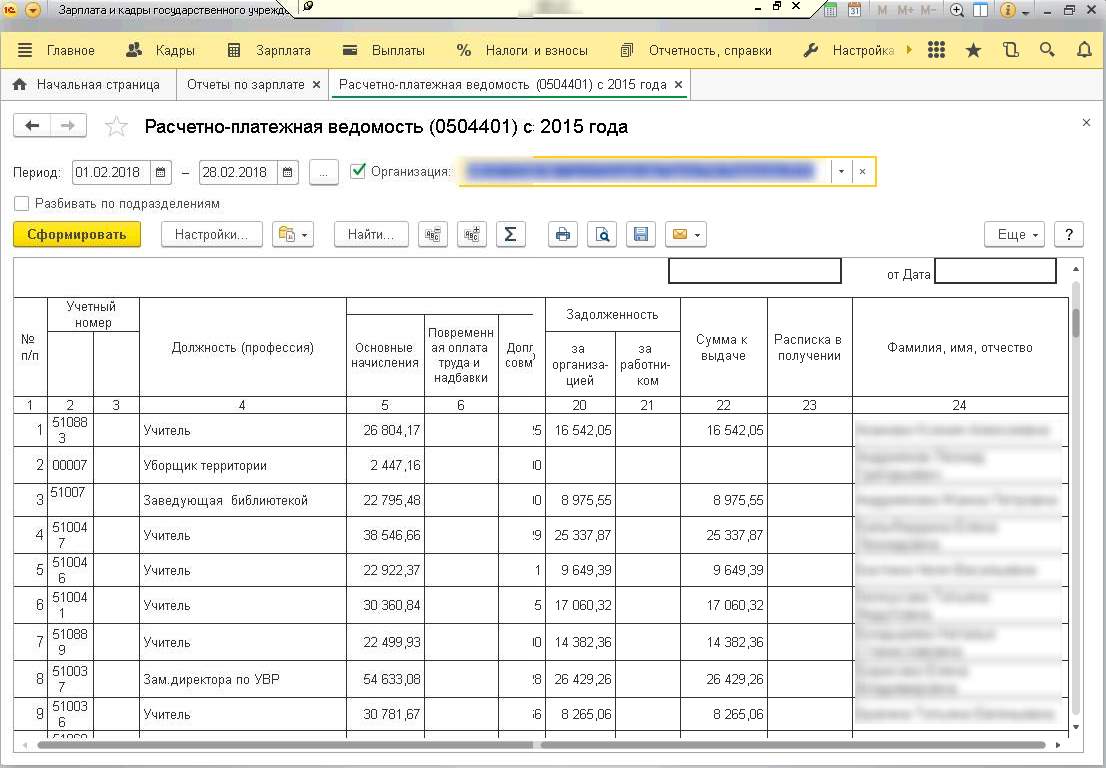
Task: Switch to the Отчеты по зарплате tab
Action: pyautogui.click(x=246, y=85)
